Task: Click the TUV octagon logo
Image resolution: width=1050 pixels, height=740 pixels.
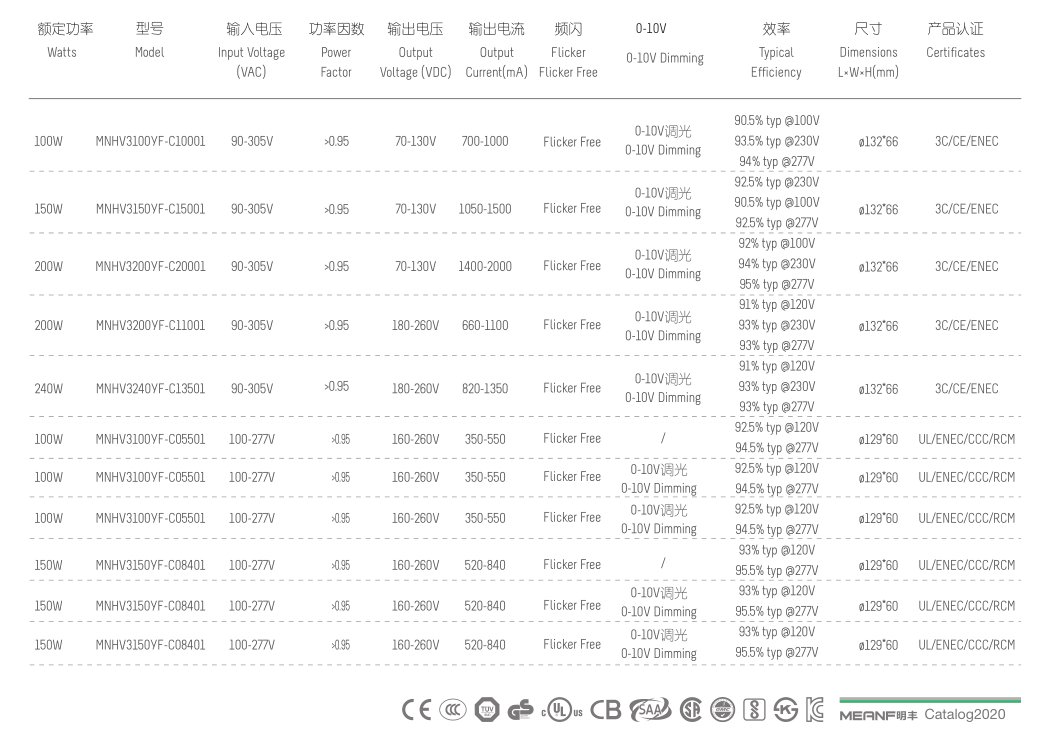Action: [x=487, y=710]
